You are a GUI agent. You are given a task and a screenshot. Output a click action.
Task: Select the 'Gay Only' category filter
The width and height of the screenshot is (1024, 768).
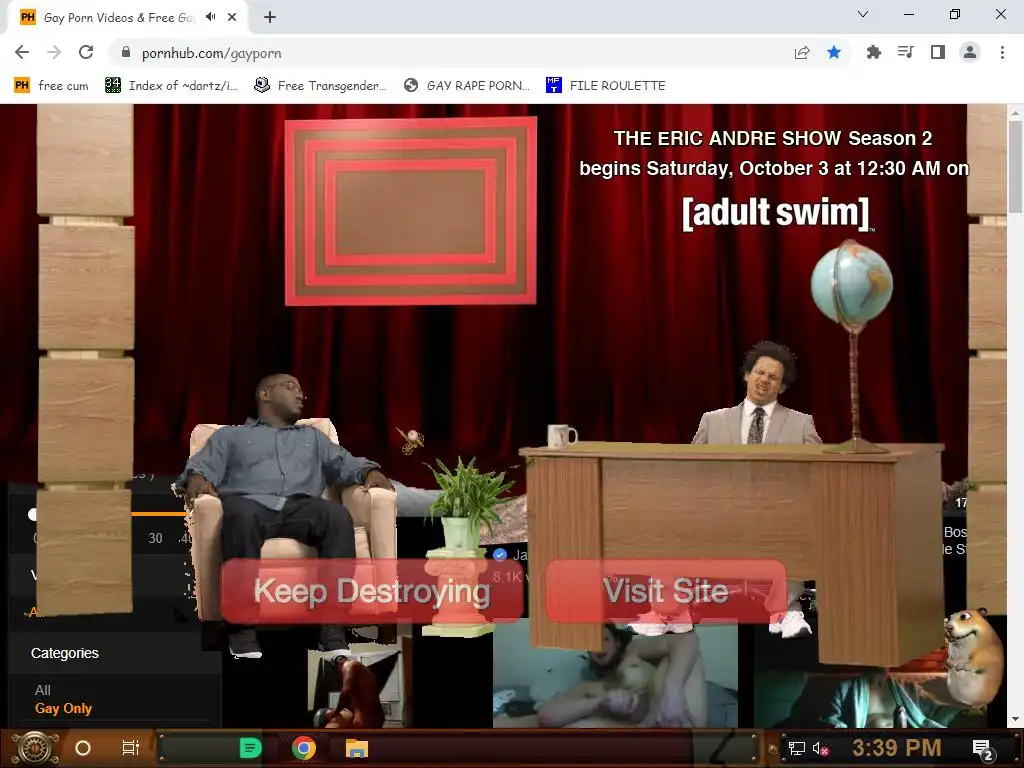pos(63,709)
